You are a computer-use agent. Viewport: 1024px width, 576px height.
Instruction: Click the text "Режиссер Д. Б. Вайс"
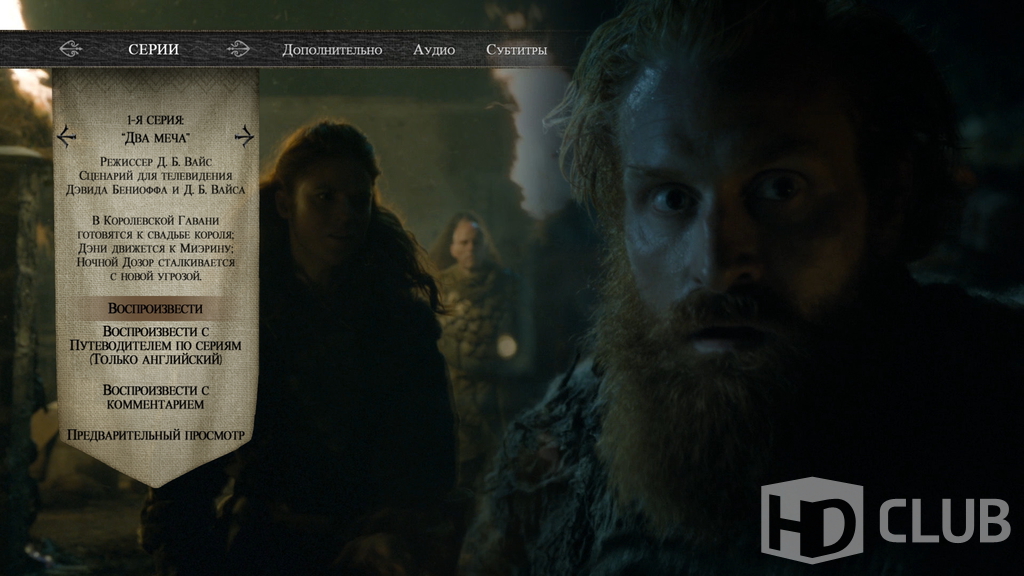[x=155, y=161]
